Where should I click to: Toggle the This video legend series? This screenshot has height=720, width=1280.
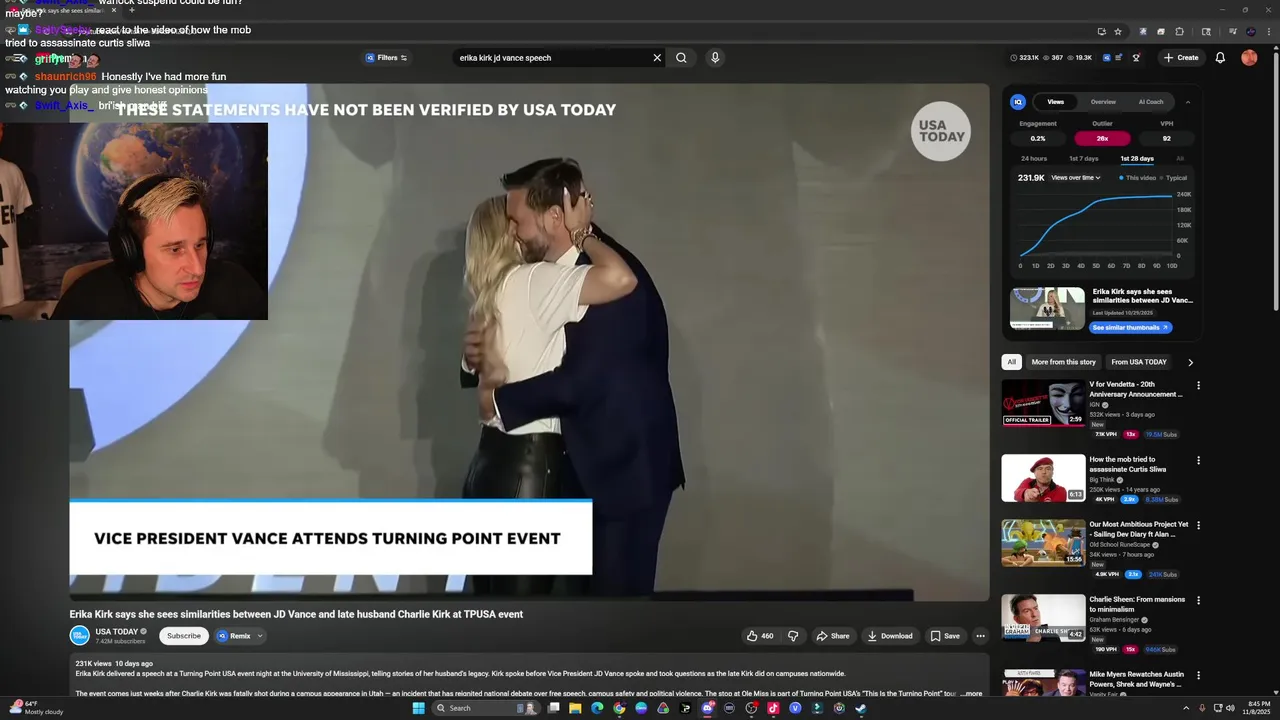coord(1137,178)
